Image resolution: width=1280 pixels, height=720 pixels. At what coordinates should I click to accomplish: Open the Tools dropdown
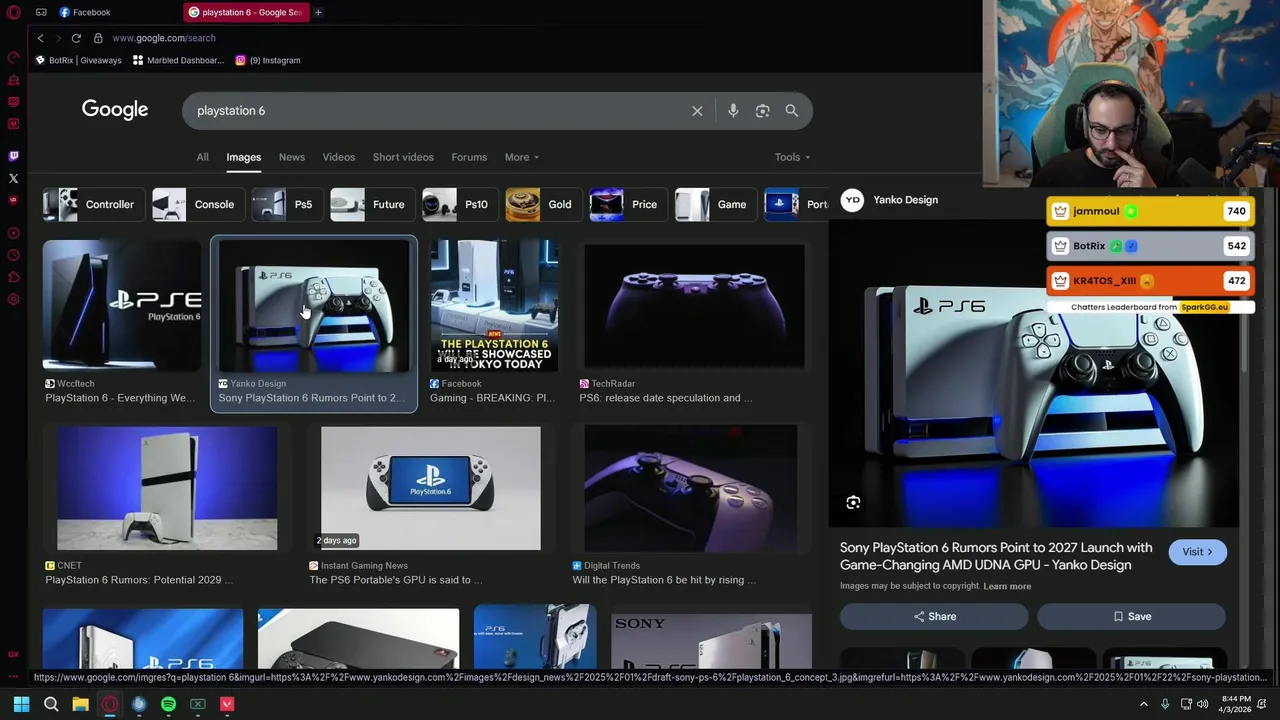792,157
